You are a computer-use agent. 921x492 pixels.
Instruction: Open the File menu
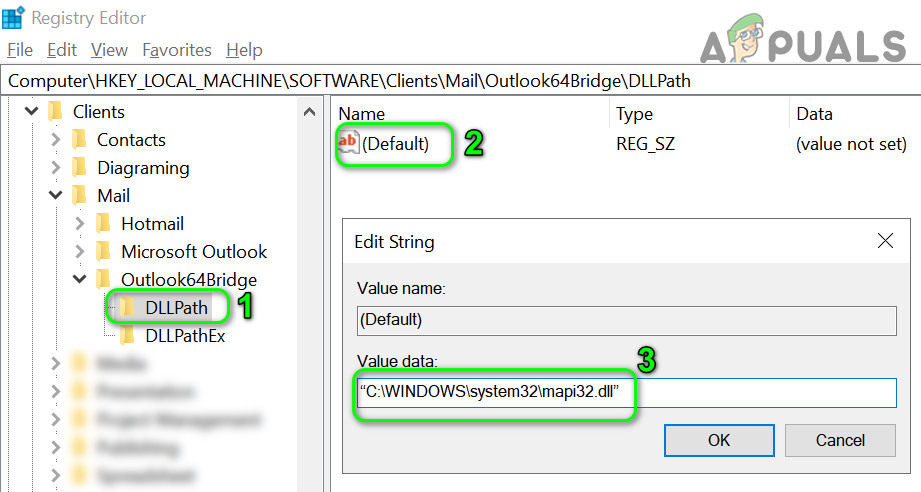20,50
